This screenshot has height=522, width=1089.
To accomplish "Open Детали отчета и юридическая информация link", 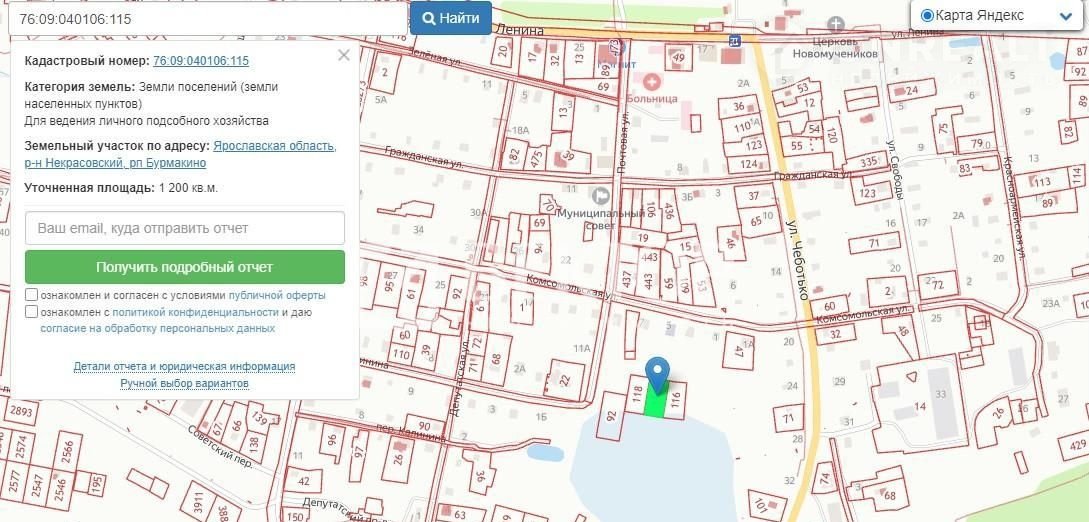I will 184,366.
